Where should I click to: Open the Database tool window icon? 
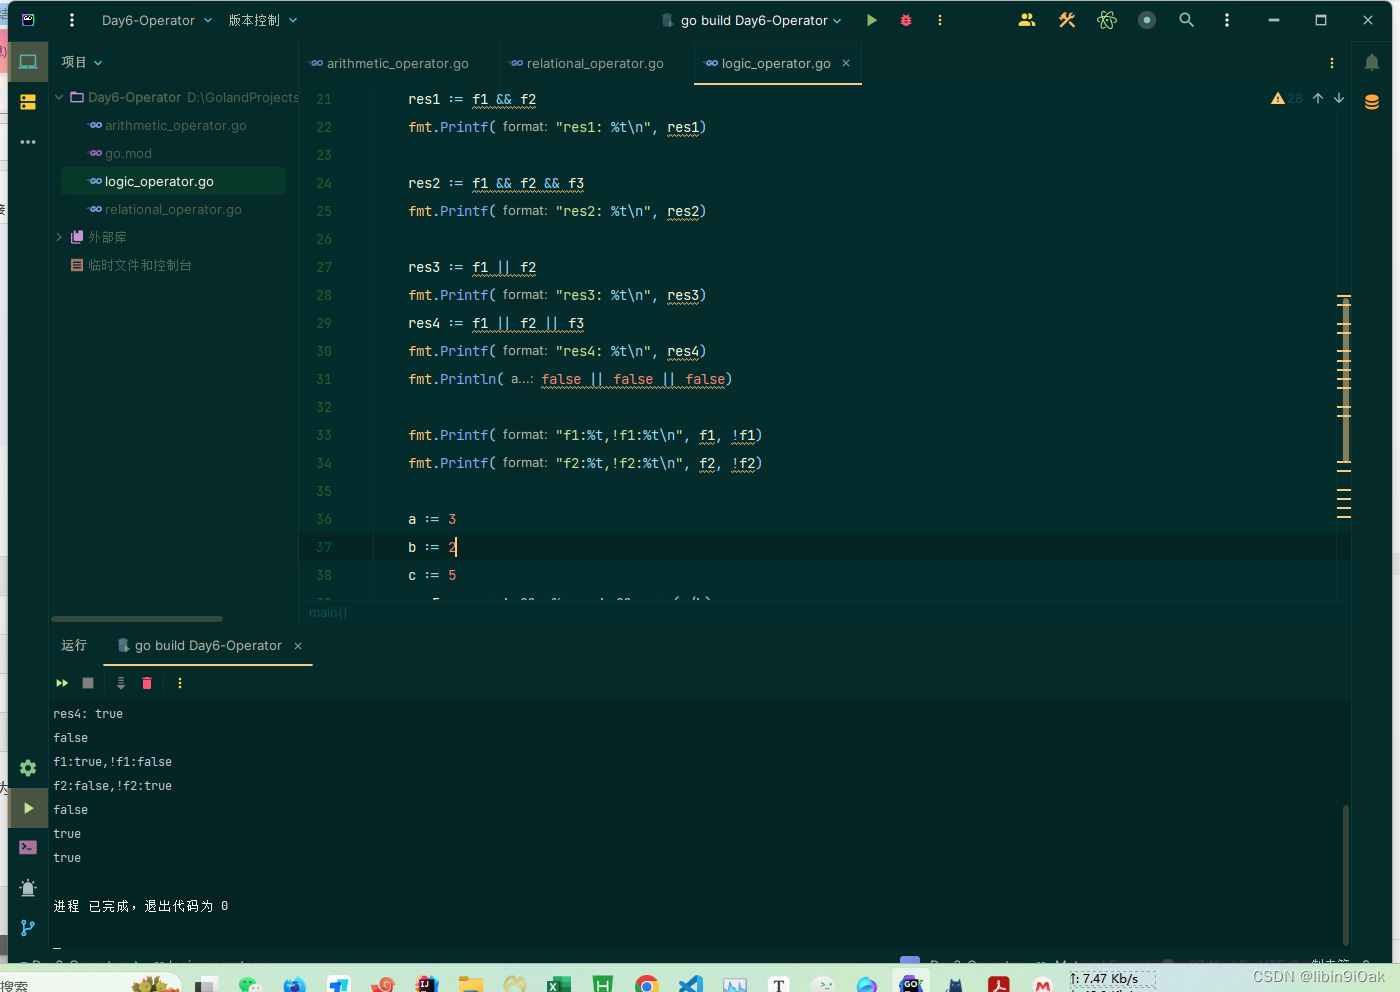(1372, 102)
